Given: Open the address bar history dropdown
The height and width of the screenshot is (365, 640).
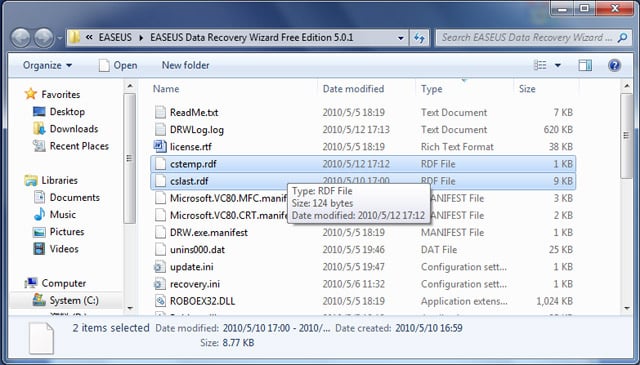Looking at the screenshot, I should coord(401,38).
